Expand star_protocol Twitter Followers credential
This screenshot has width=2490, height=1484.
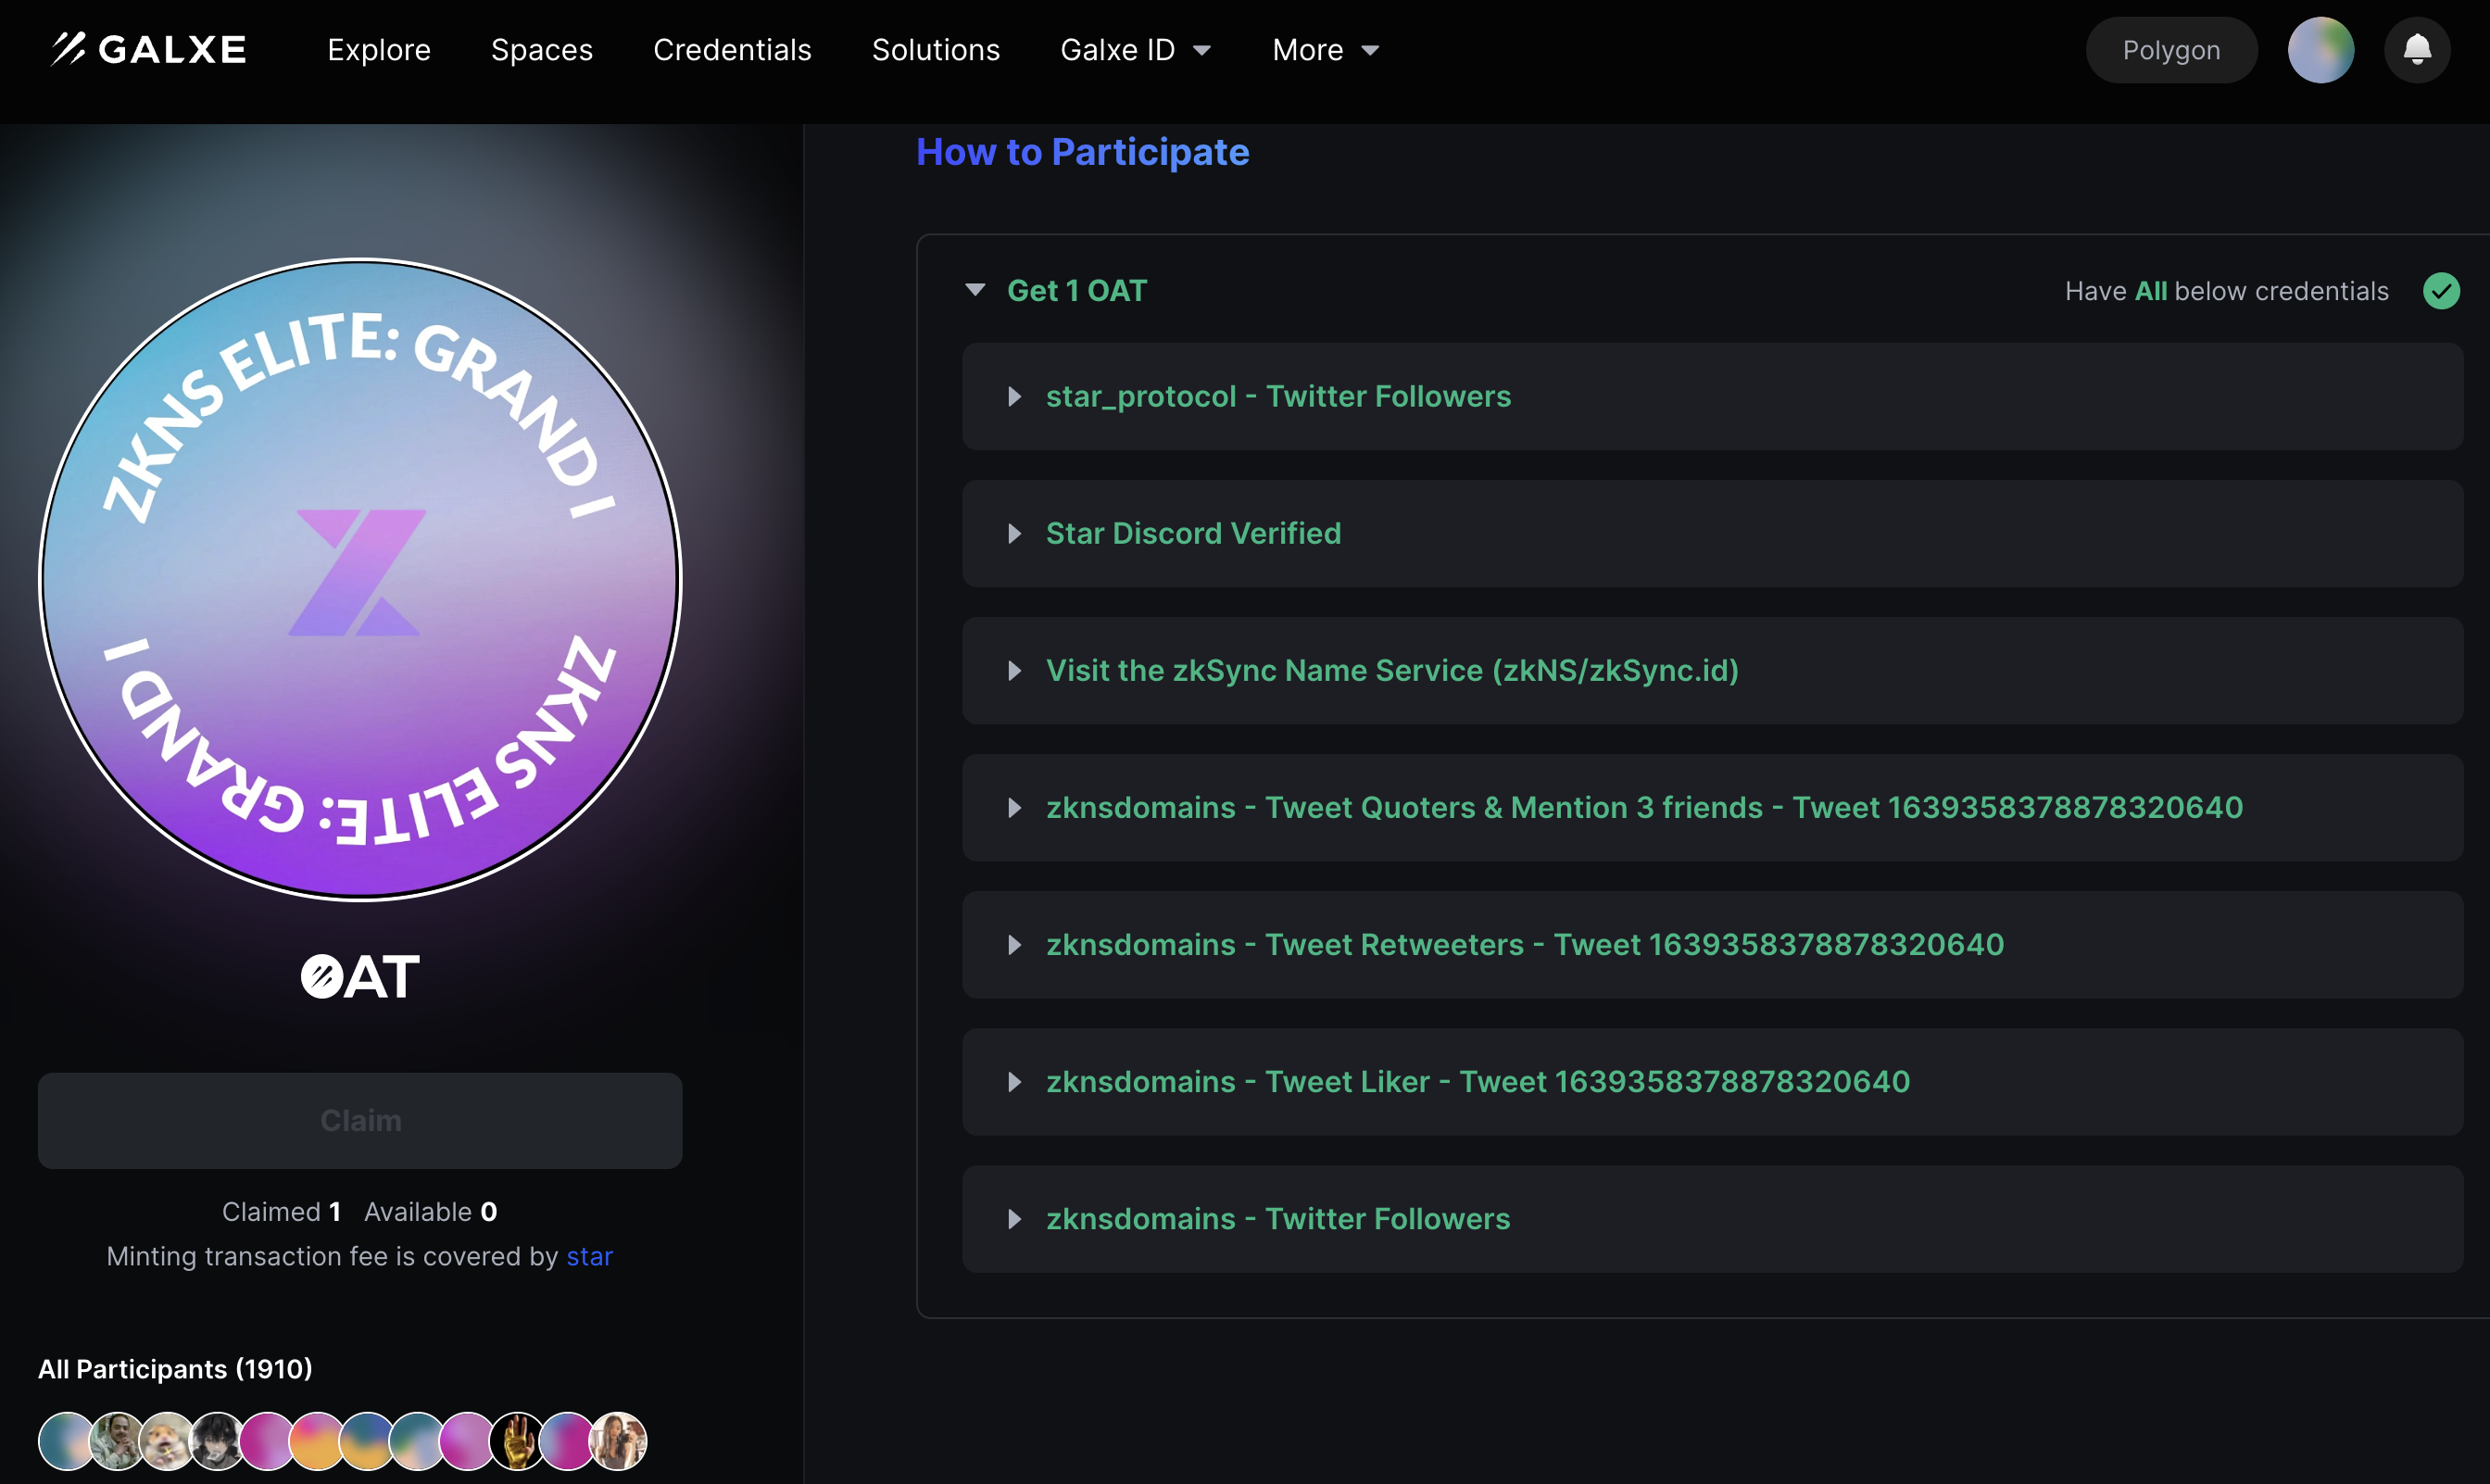click(1712, 396)
